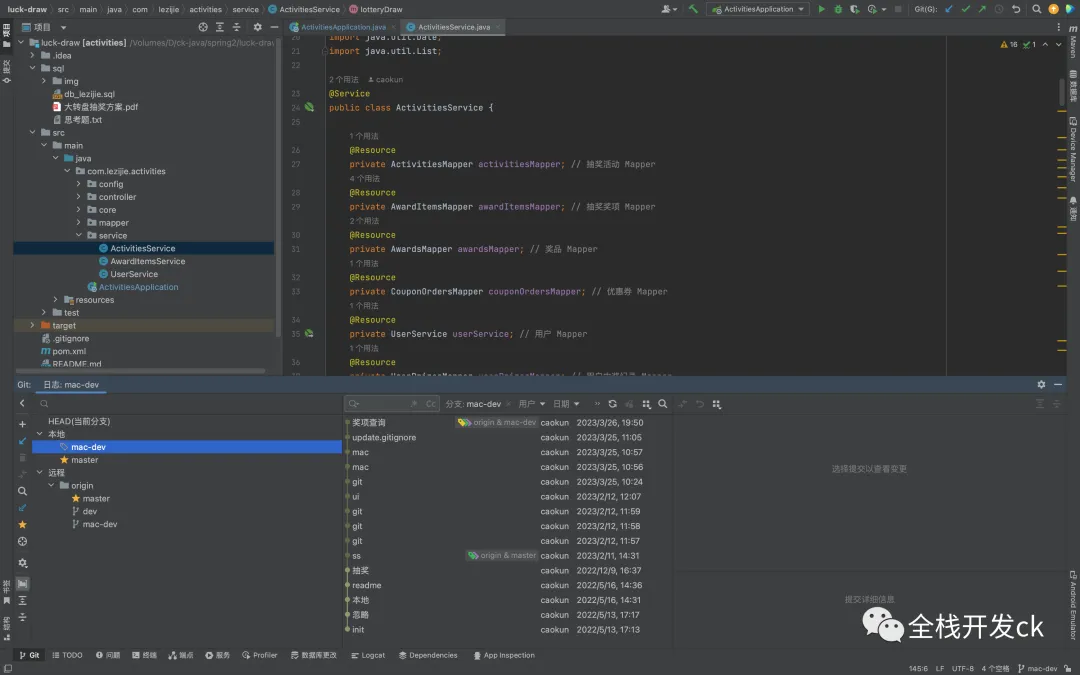Toggle favorite star in Git branch sidebar
Viewport: 1080px width, 675px height.
click(x=22, y=524)
